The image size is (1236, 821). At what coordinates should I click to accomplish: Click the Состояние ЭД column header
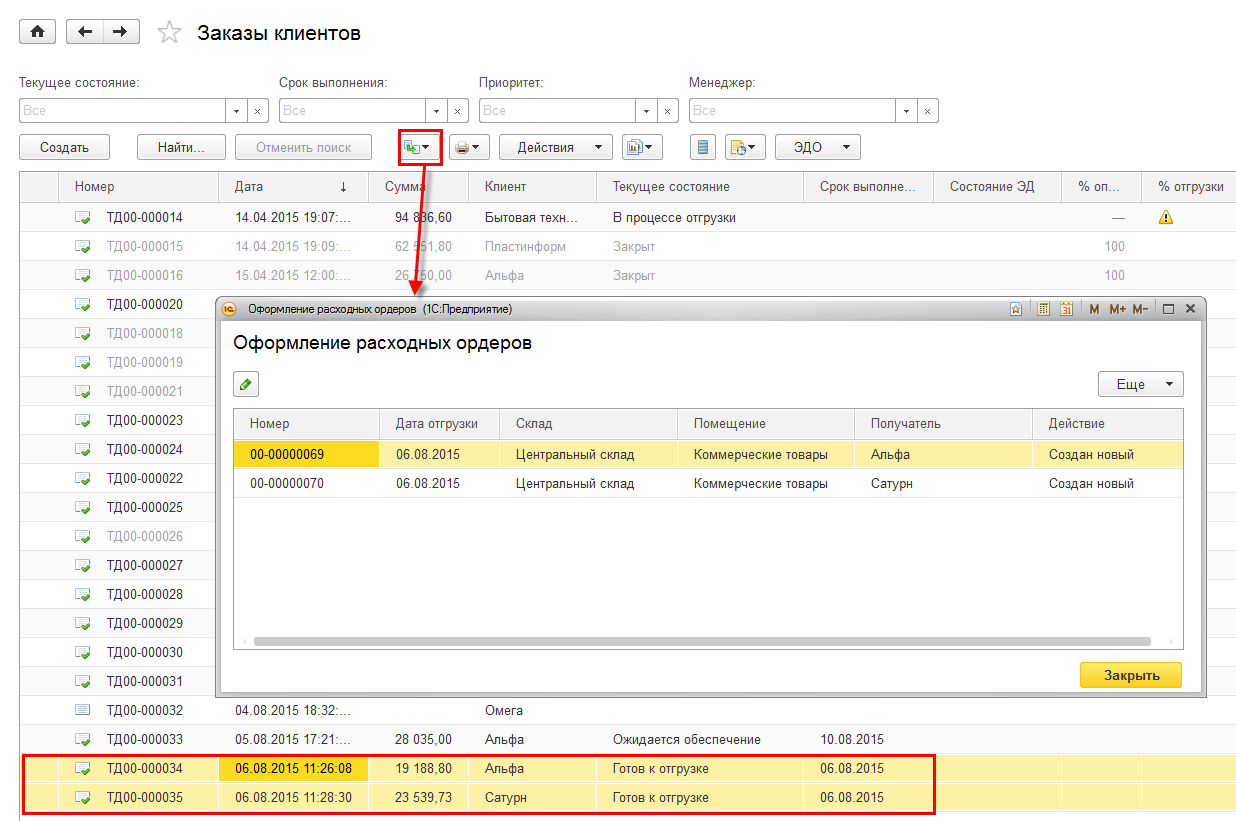click(998, 186)
